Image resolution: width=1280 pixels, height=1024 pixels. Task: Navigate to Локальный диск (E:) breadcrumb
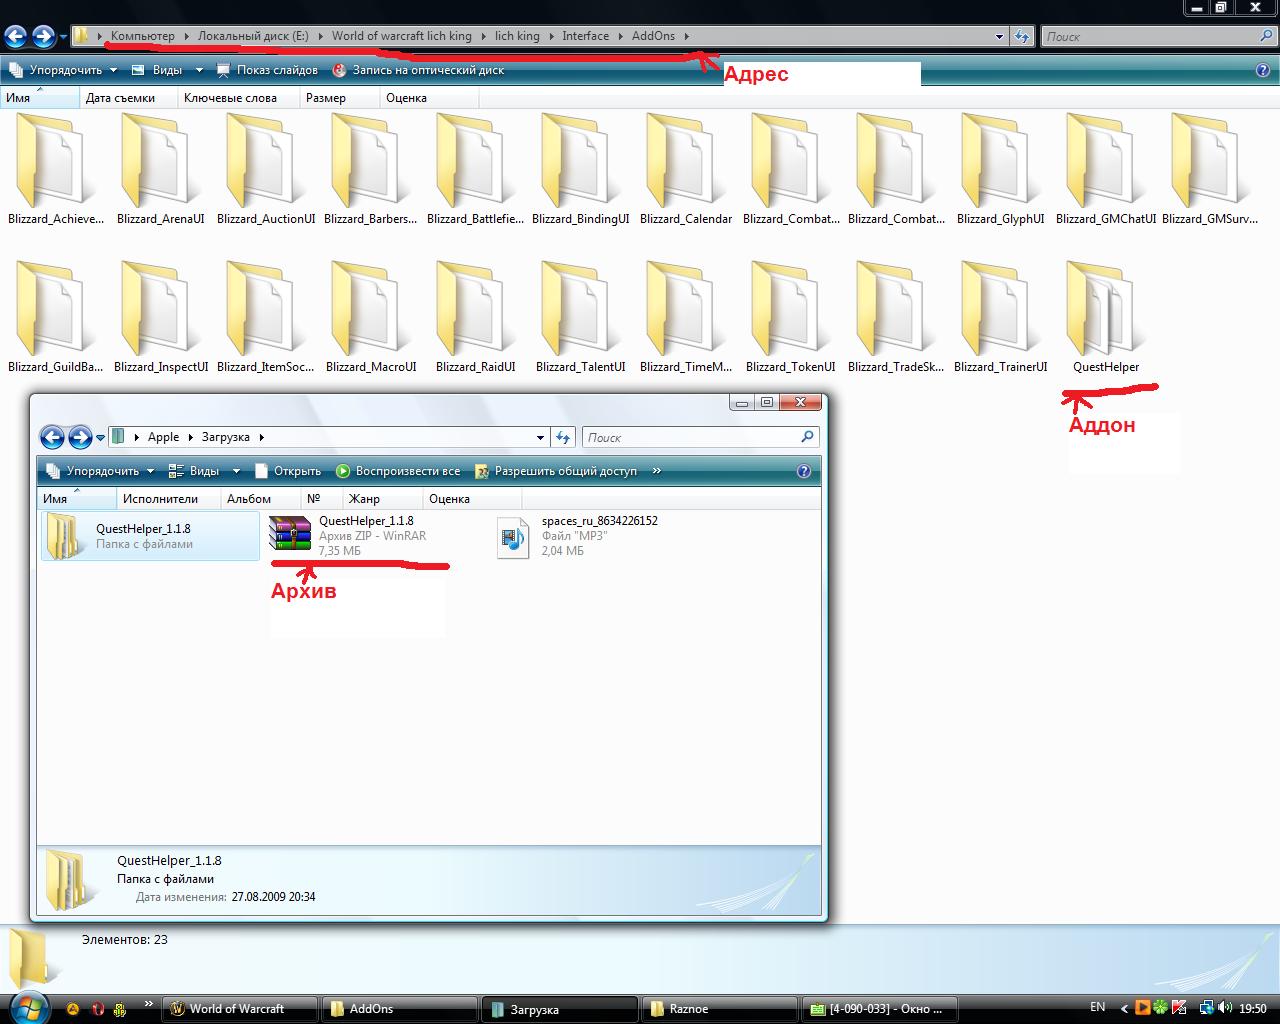(253, 36)
